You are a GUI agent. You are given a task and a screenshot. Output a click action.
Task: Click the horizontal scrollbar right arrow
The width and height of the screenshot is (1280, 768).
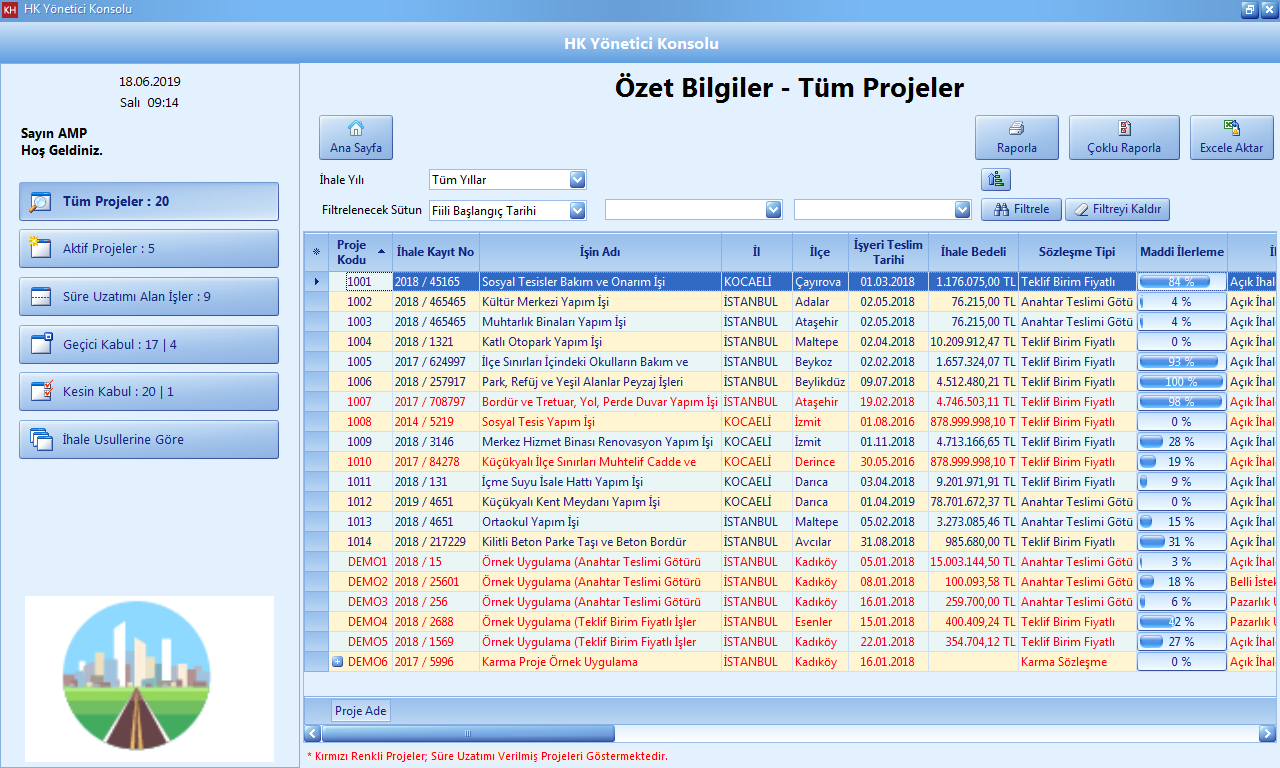click(1267, 734)
